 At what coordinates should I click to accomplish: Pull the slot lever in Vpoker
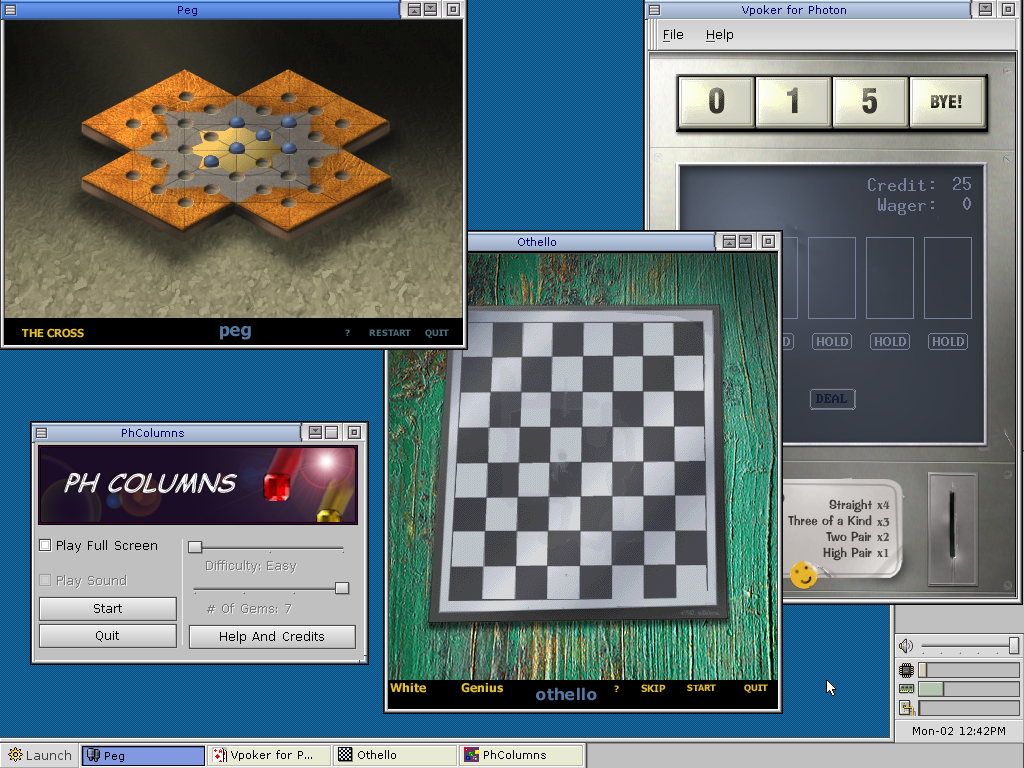[x=951, y=516]
